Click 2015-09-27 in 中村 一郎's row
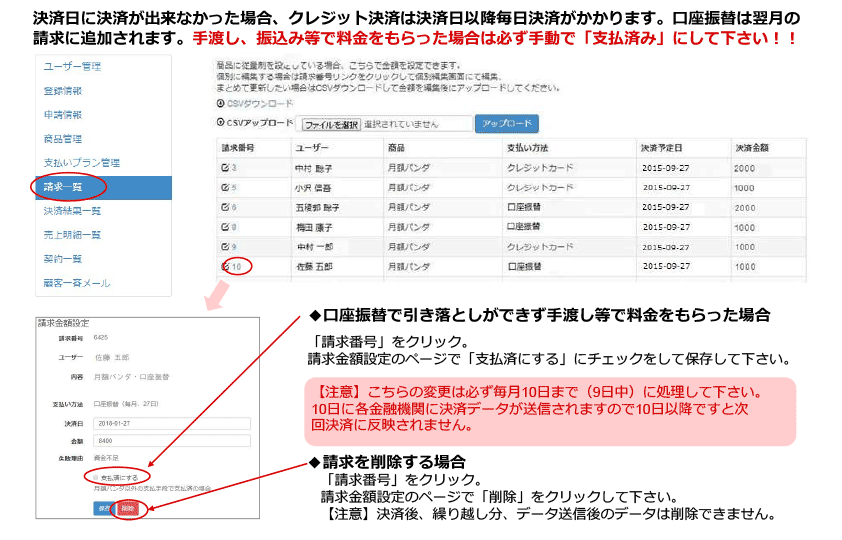842x540 pixels. pyautogui.click(x=666, y=247)
